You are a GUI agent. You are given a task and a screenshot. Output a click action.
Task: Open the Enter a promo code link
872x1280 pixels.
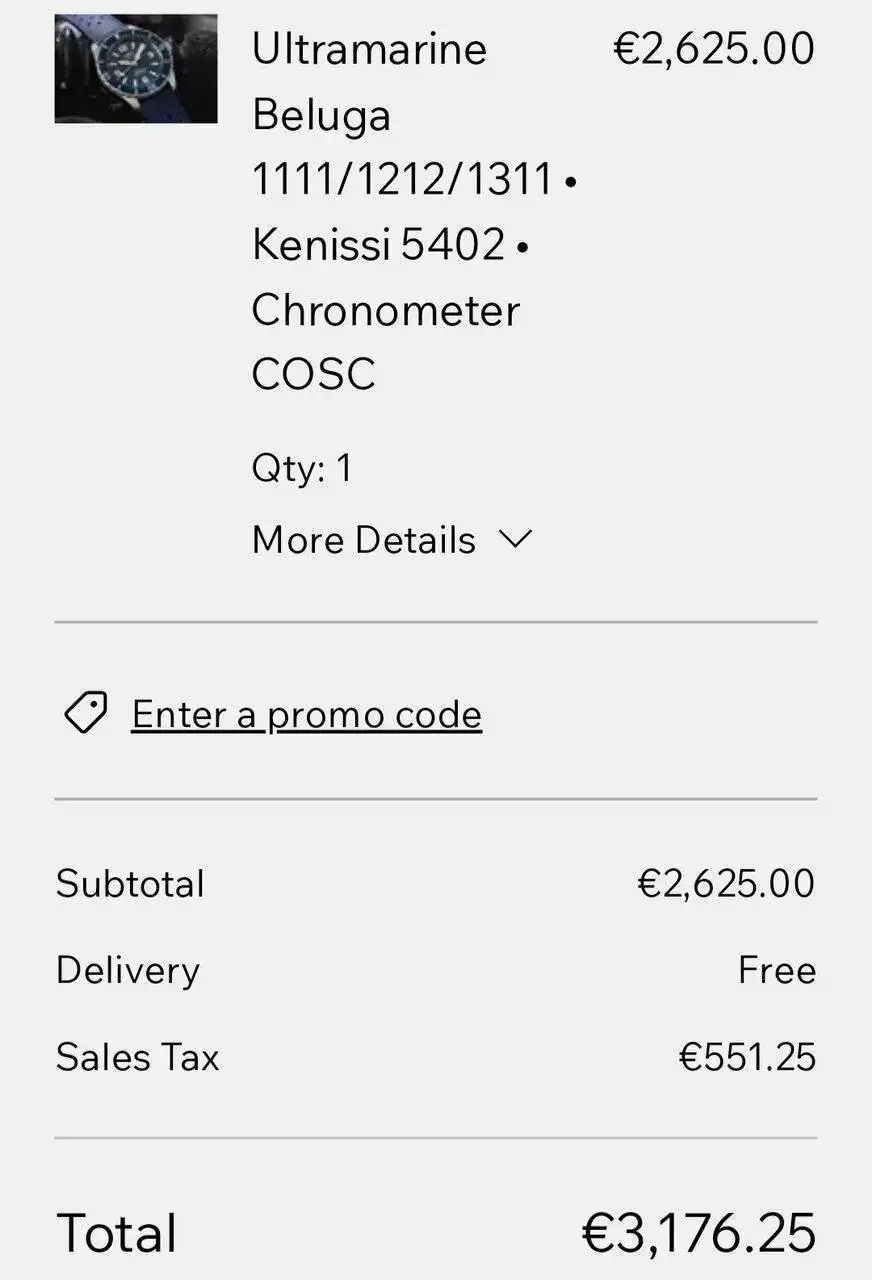(307, 714)
